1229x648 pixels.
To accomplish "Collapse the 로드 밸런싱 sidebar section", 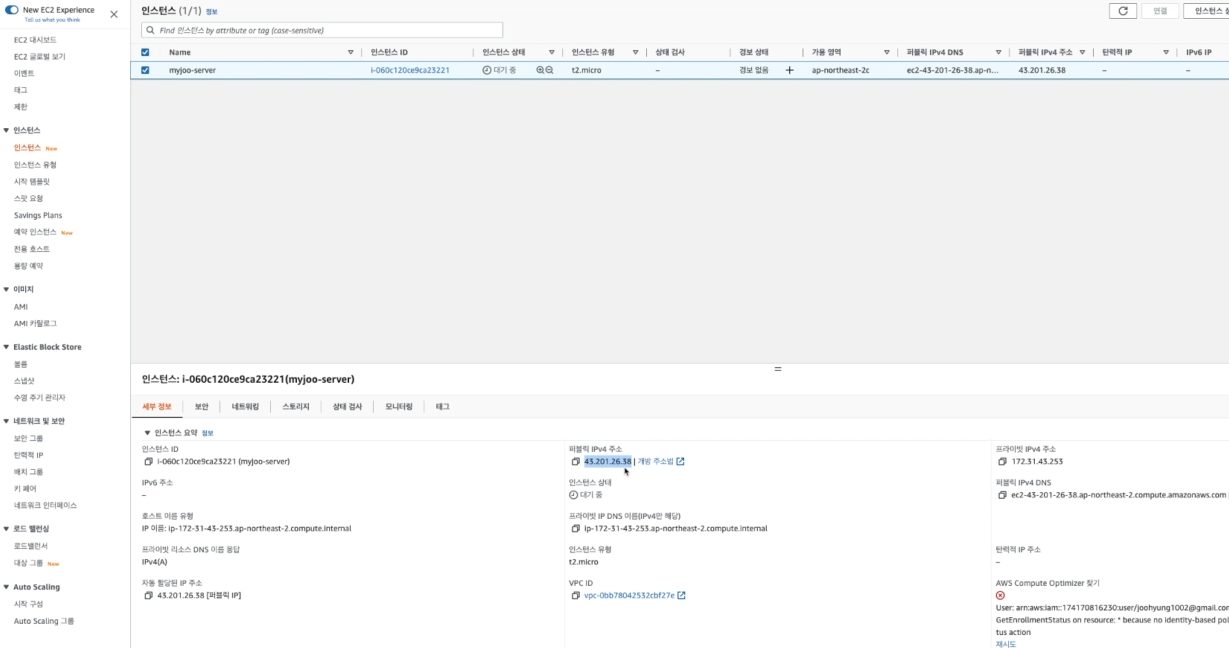I will 6,529.
